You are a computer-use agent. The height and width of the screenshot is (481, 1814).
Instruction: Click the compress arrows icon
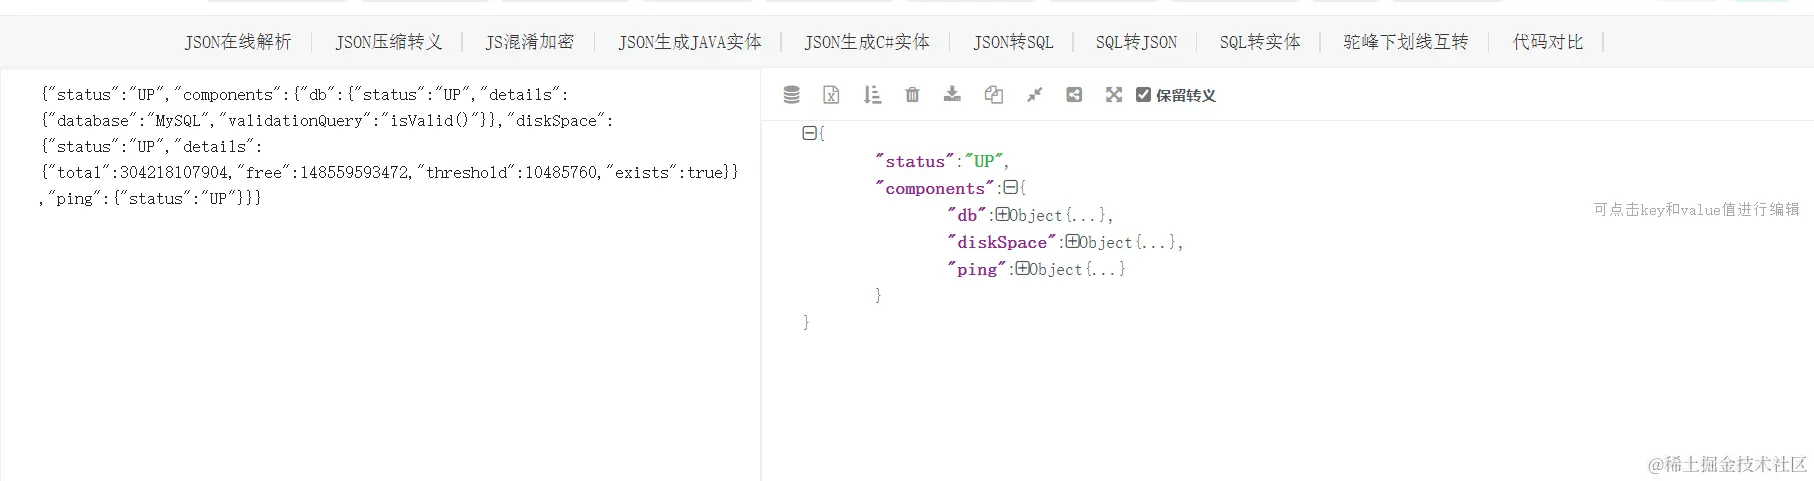[x=1034, y=95]
